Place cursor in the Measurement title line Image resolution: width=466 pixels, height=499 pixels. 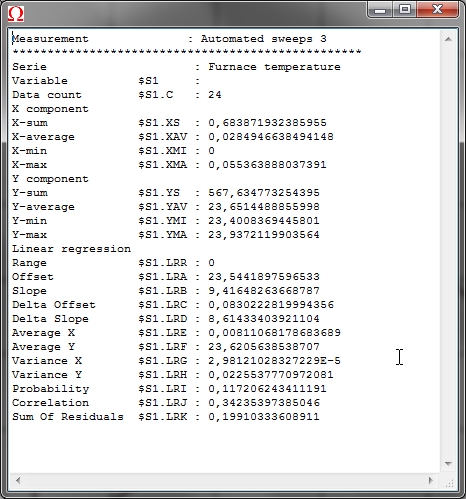pos(170,39)
